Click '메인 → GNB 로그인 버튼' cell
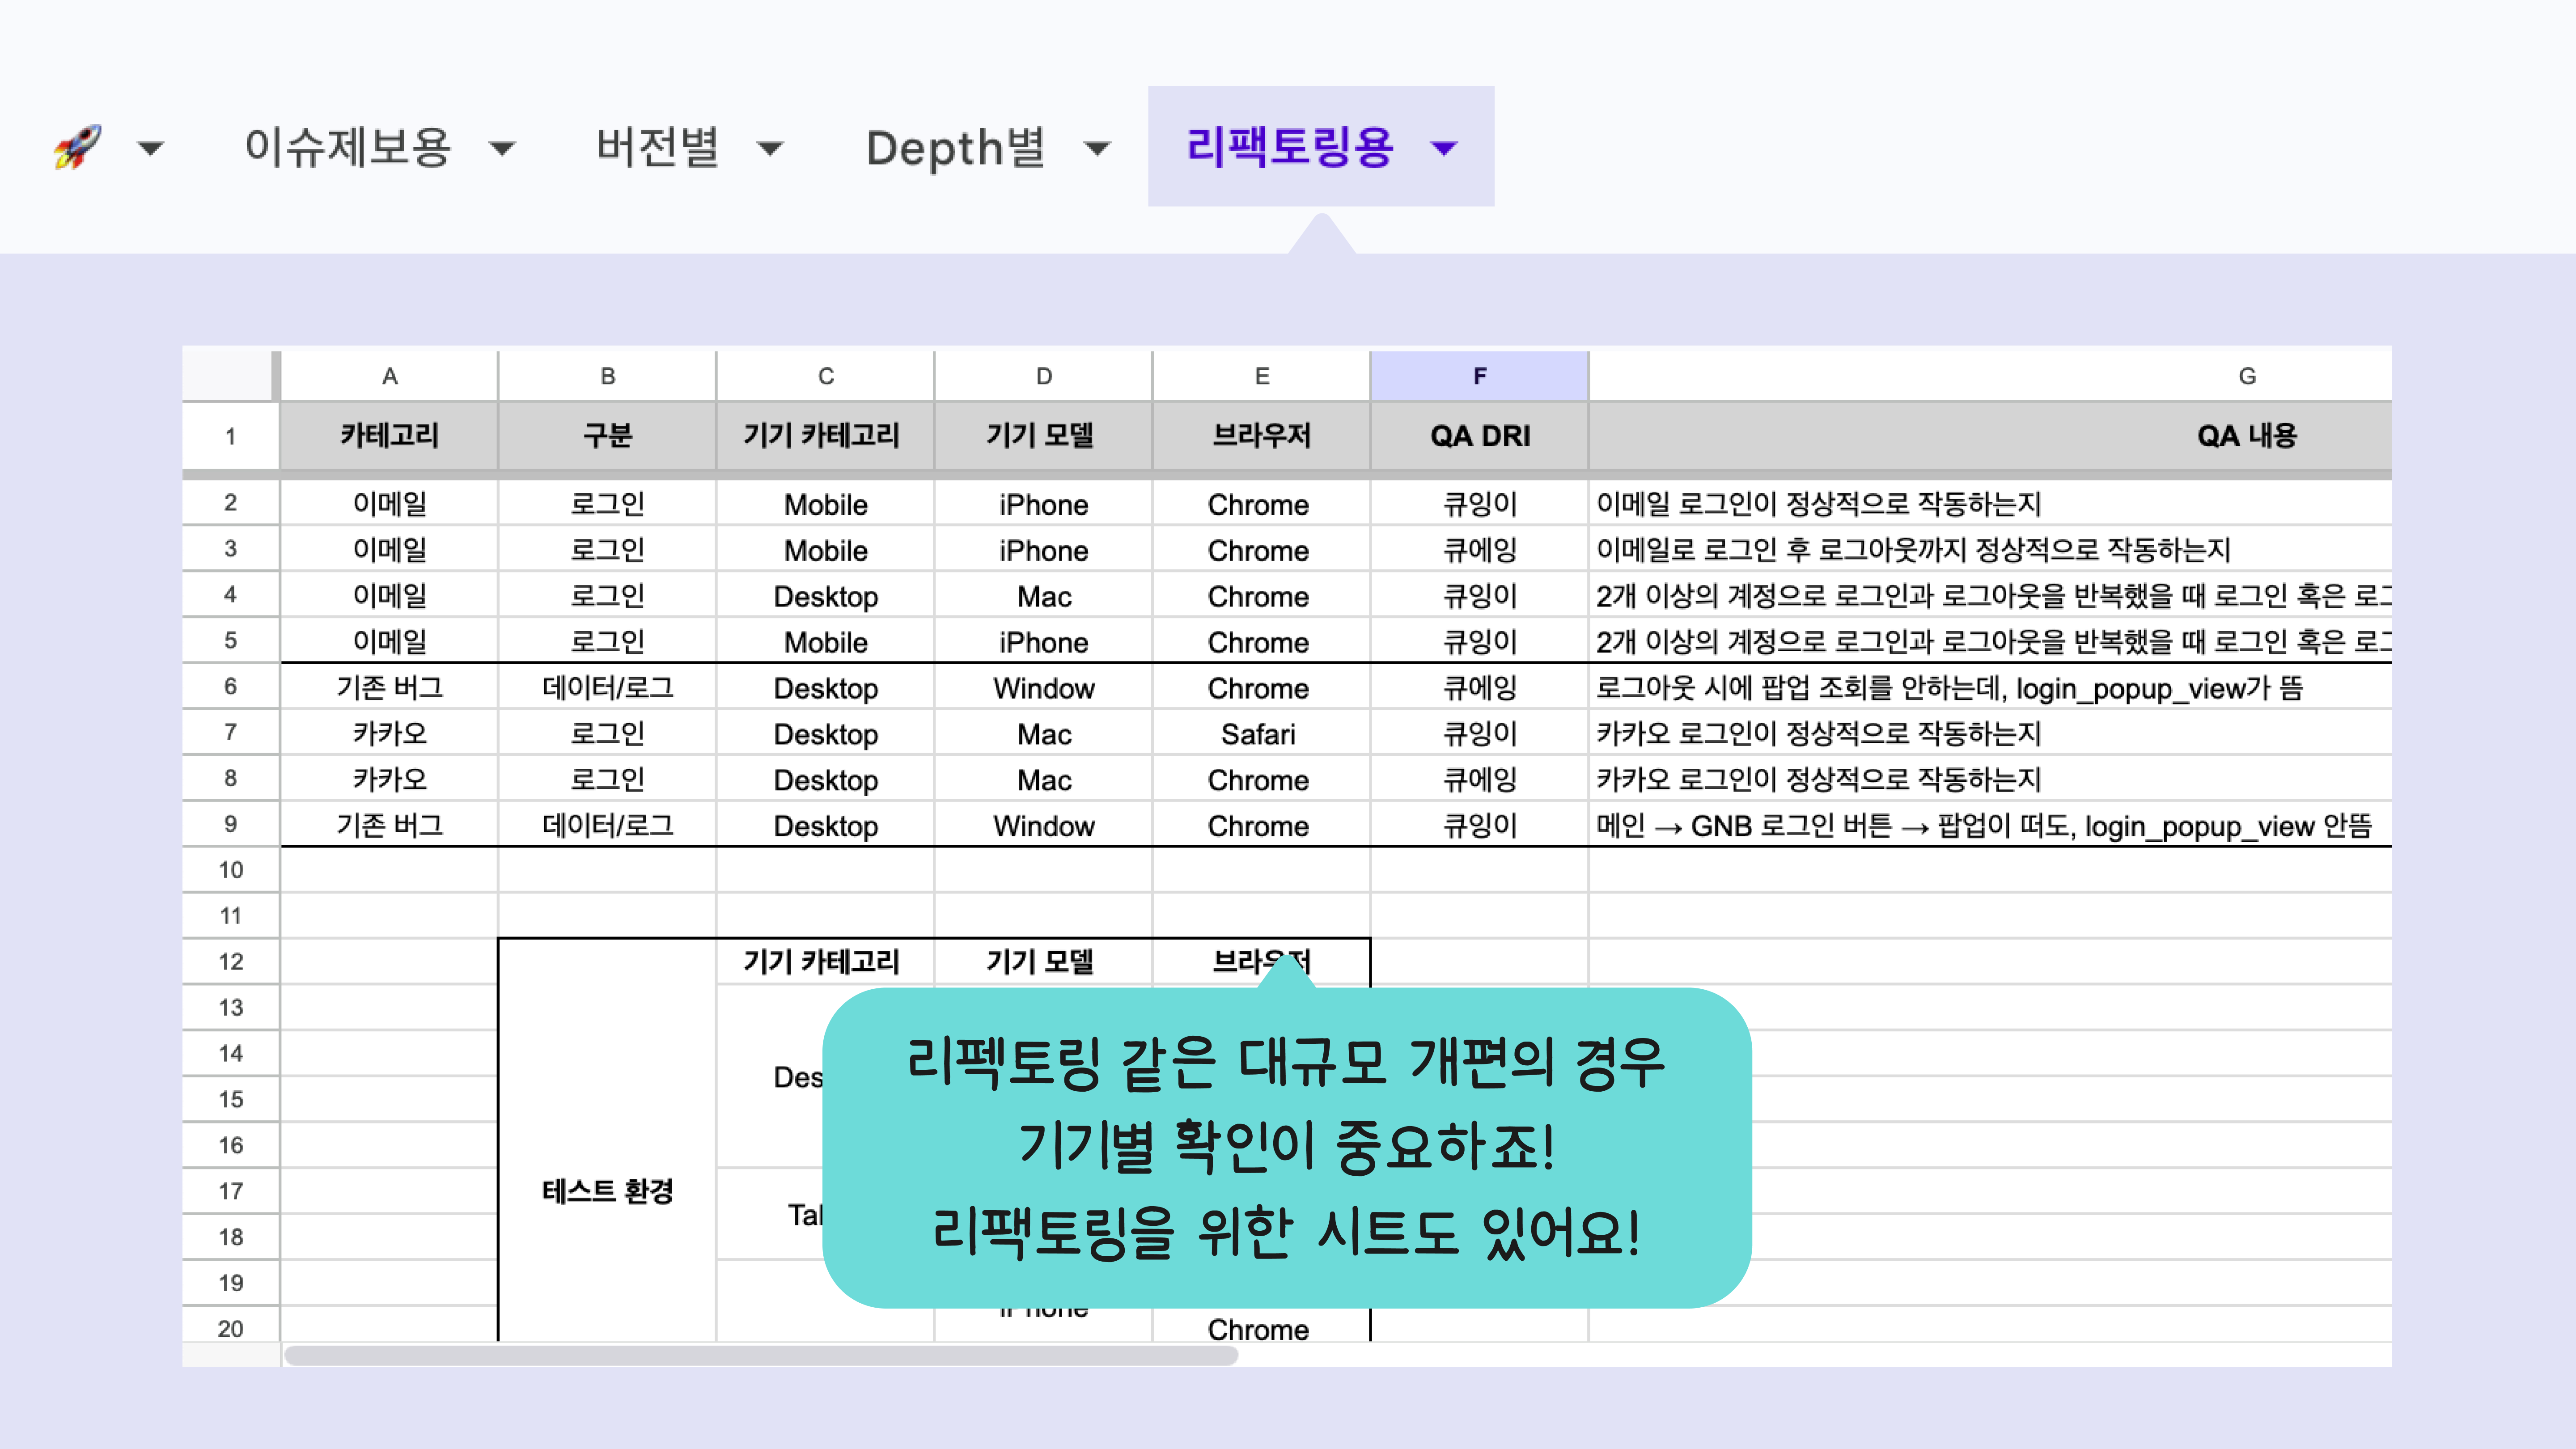The image size is (2576, 1449). coord(1990,826)
